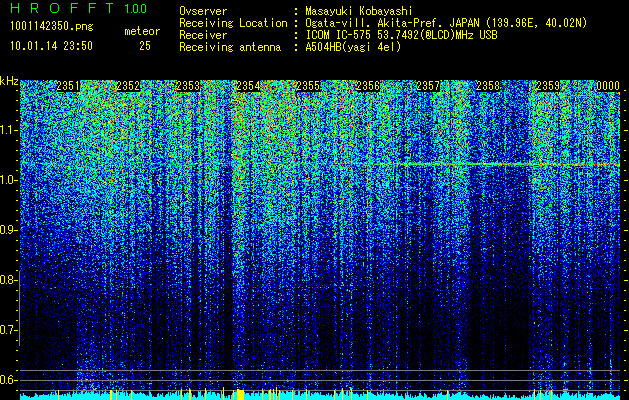The image size is (629, 400).
Task: Click the Receiving antenna field label
Action: pyautogui.click(x=230, y=47)
